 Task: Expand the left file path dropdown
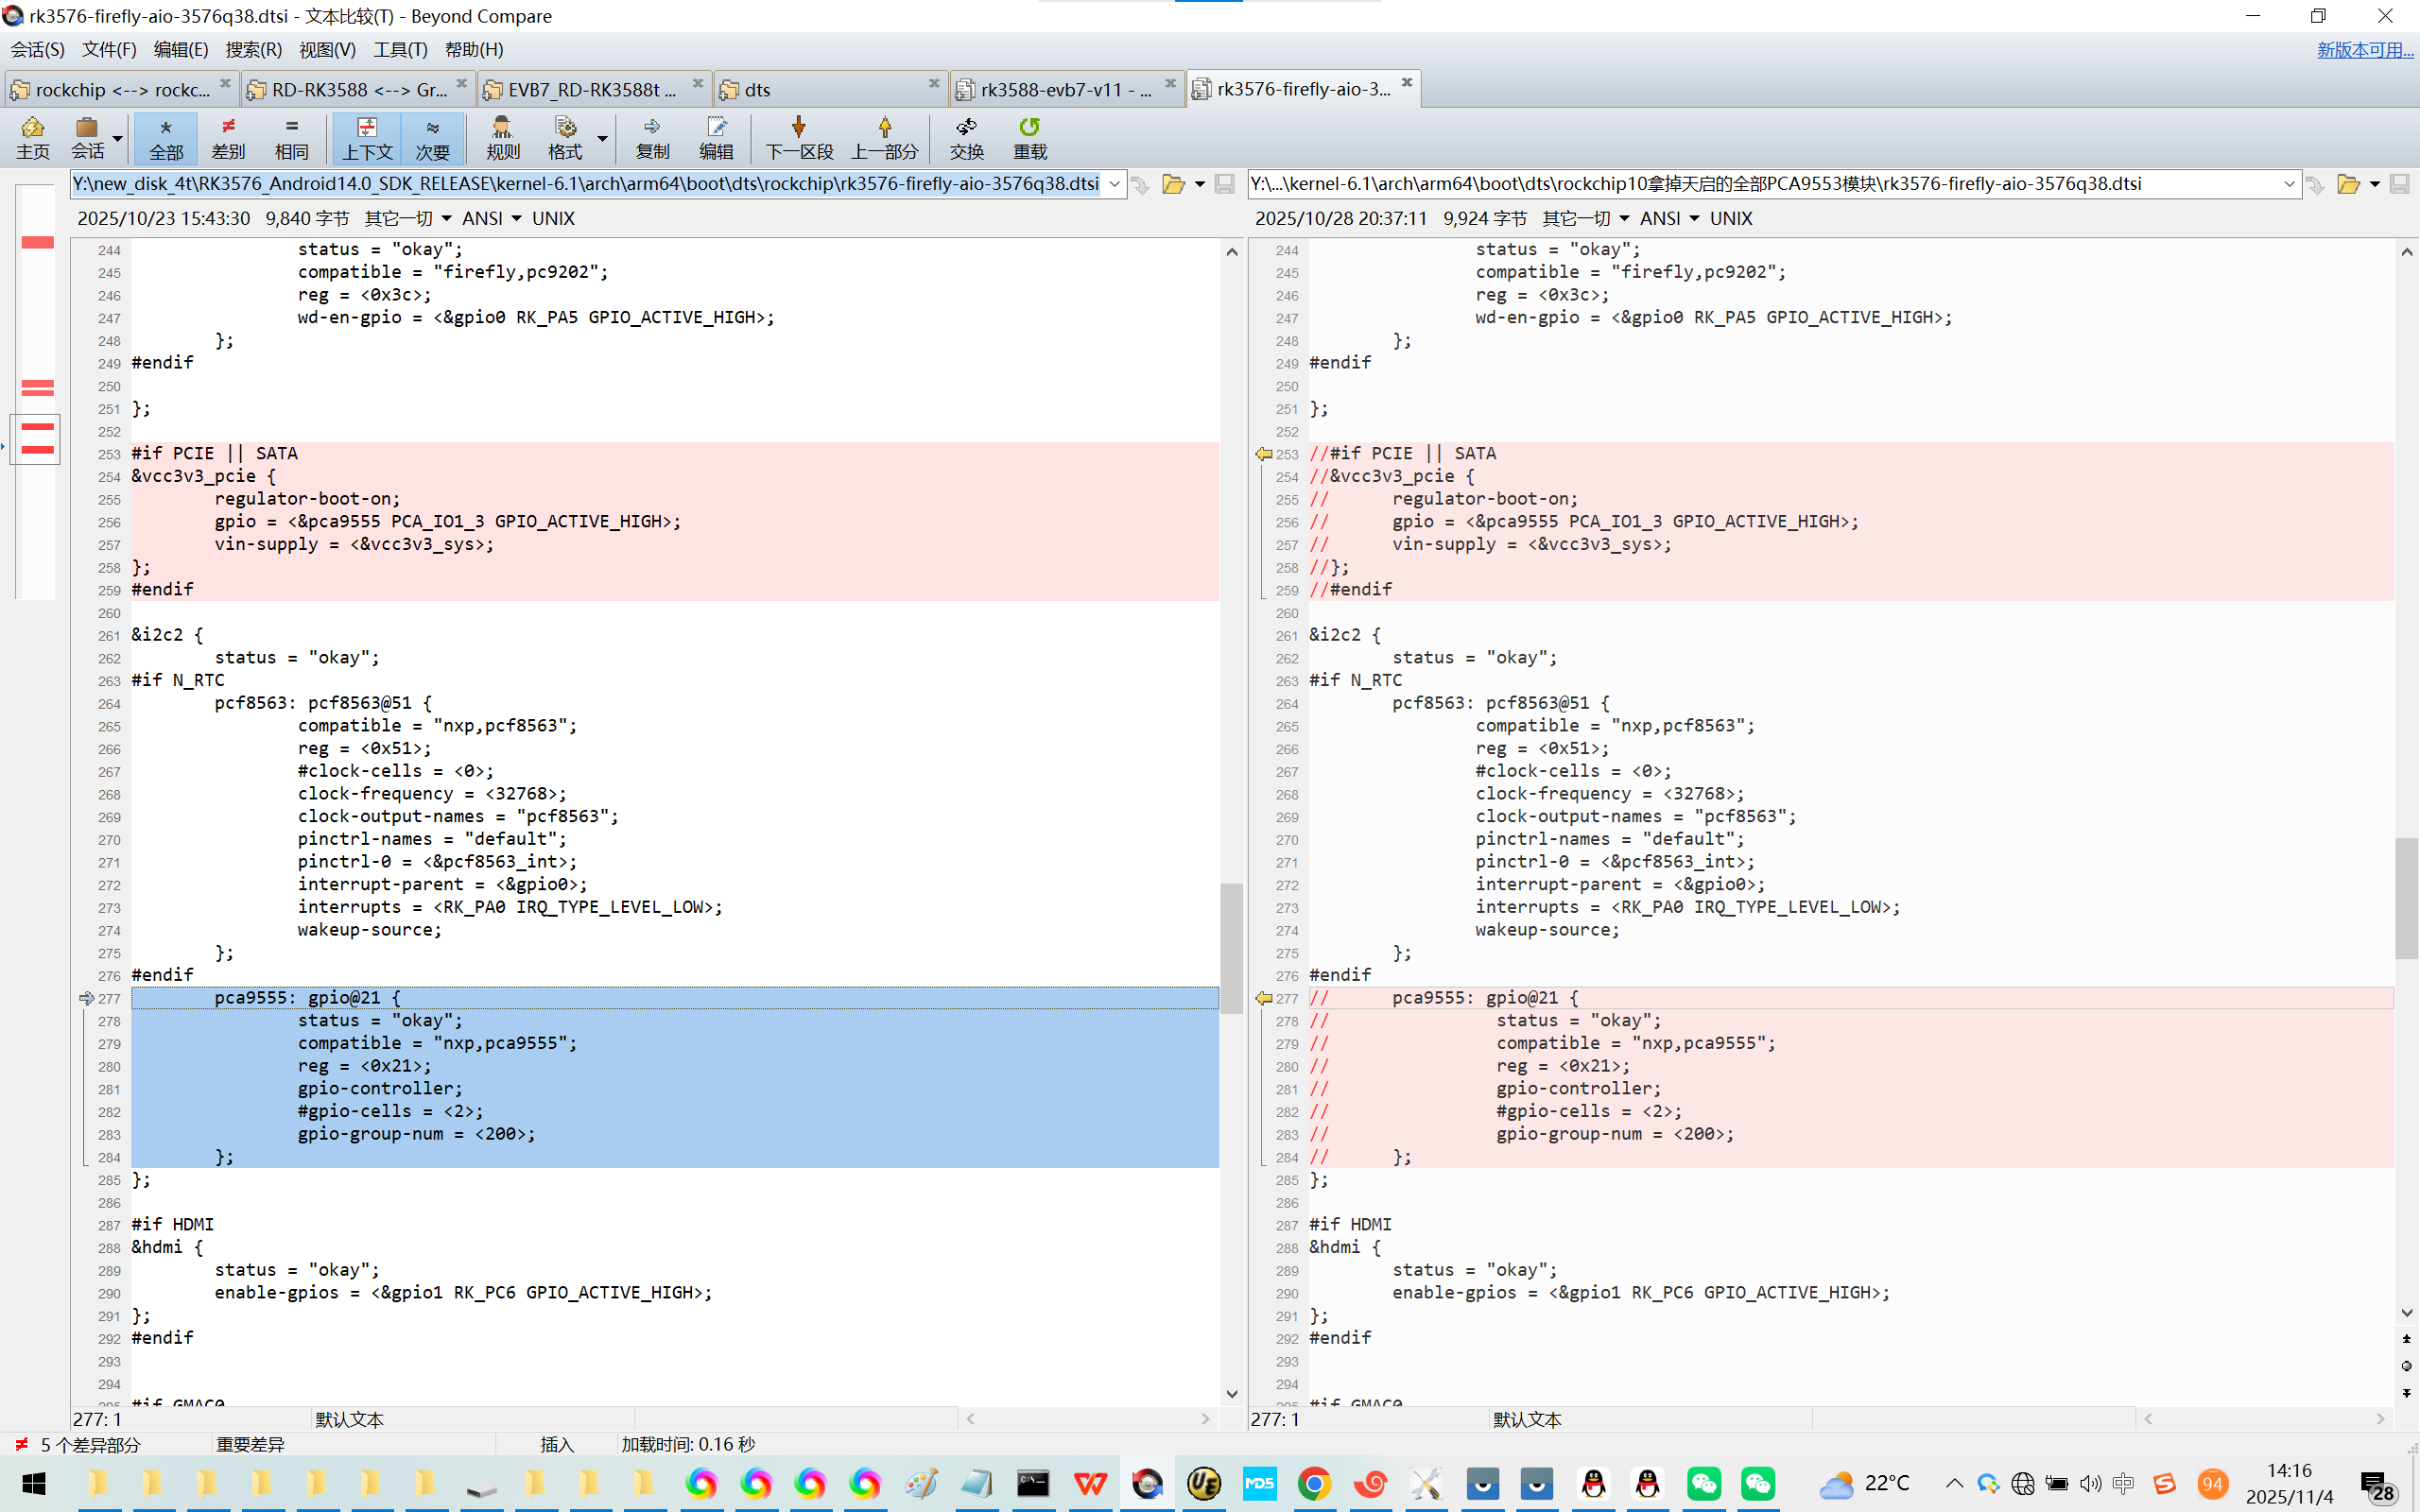(x=1114, y=184)
